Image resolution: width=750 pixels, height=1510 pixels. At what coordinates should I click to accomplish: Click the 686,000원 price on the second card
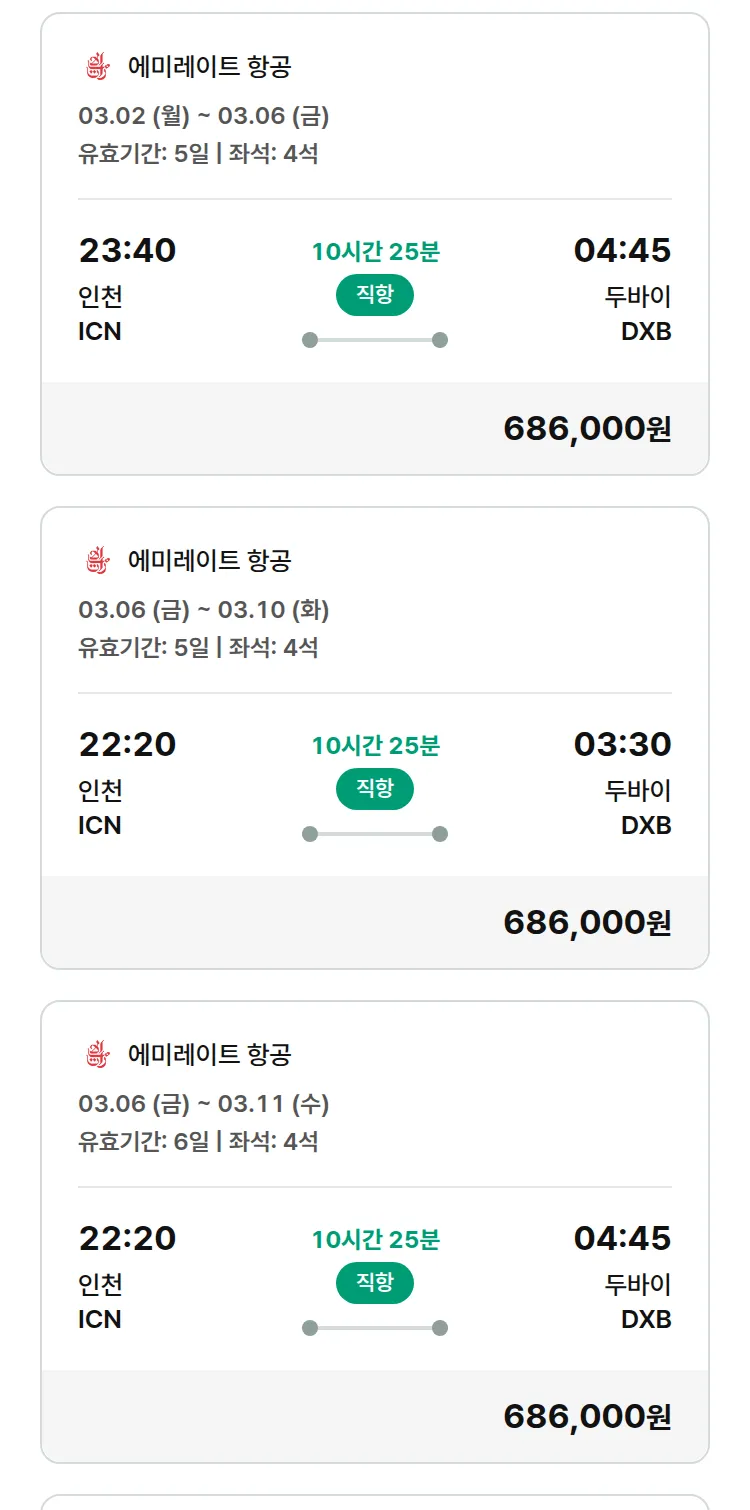587,923
